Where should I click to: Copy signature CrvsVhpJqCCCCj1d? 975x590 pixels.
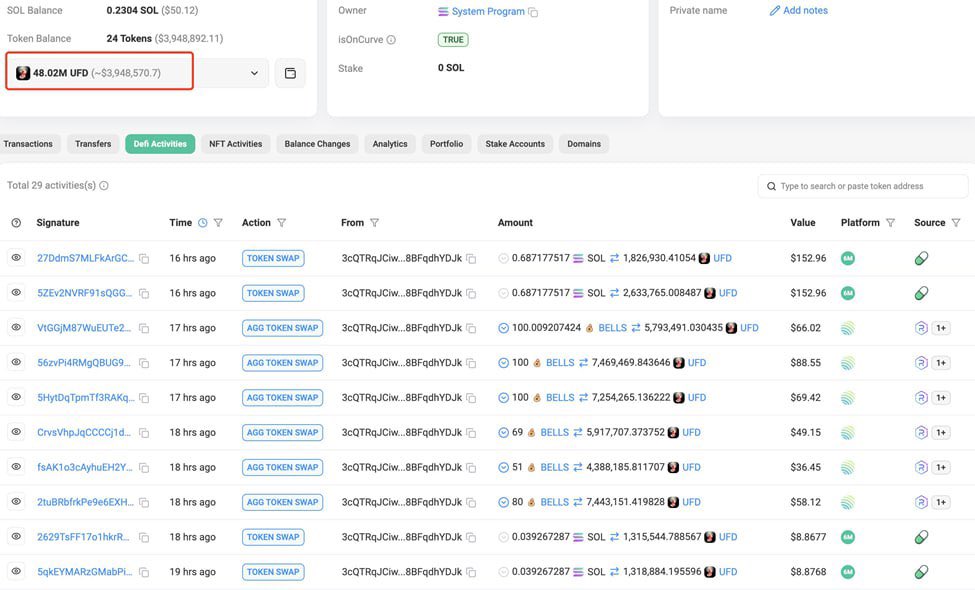[x=144, y=433]
